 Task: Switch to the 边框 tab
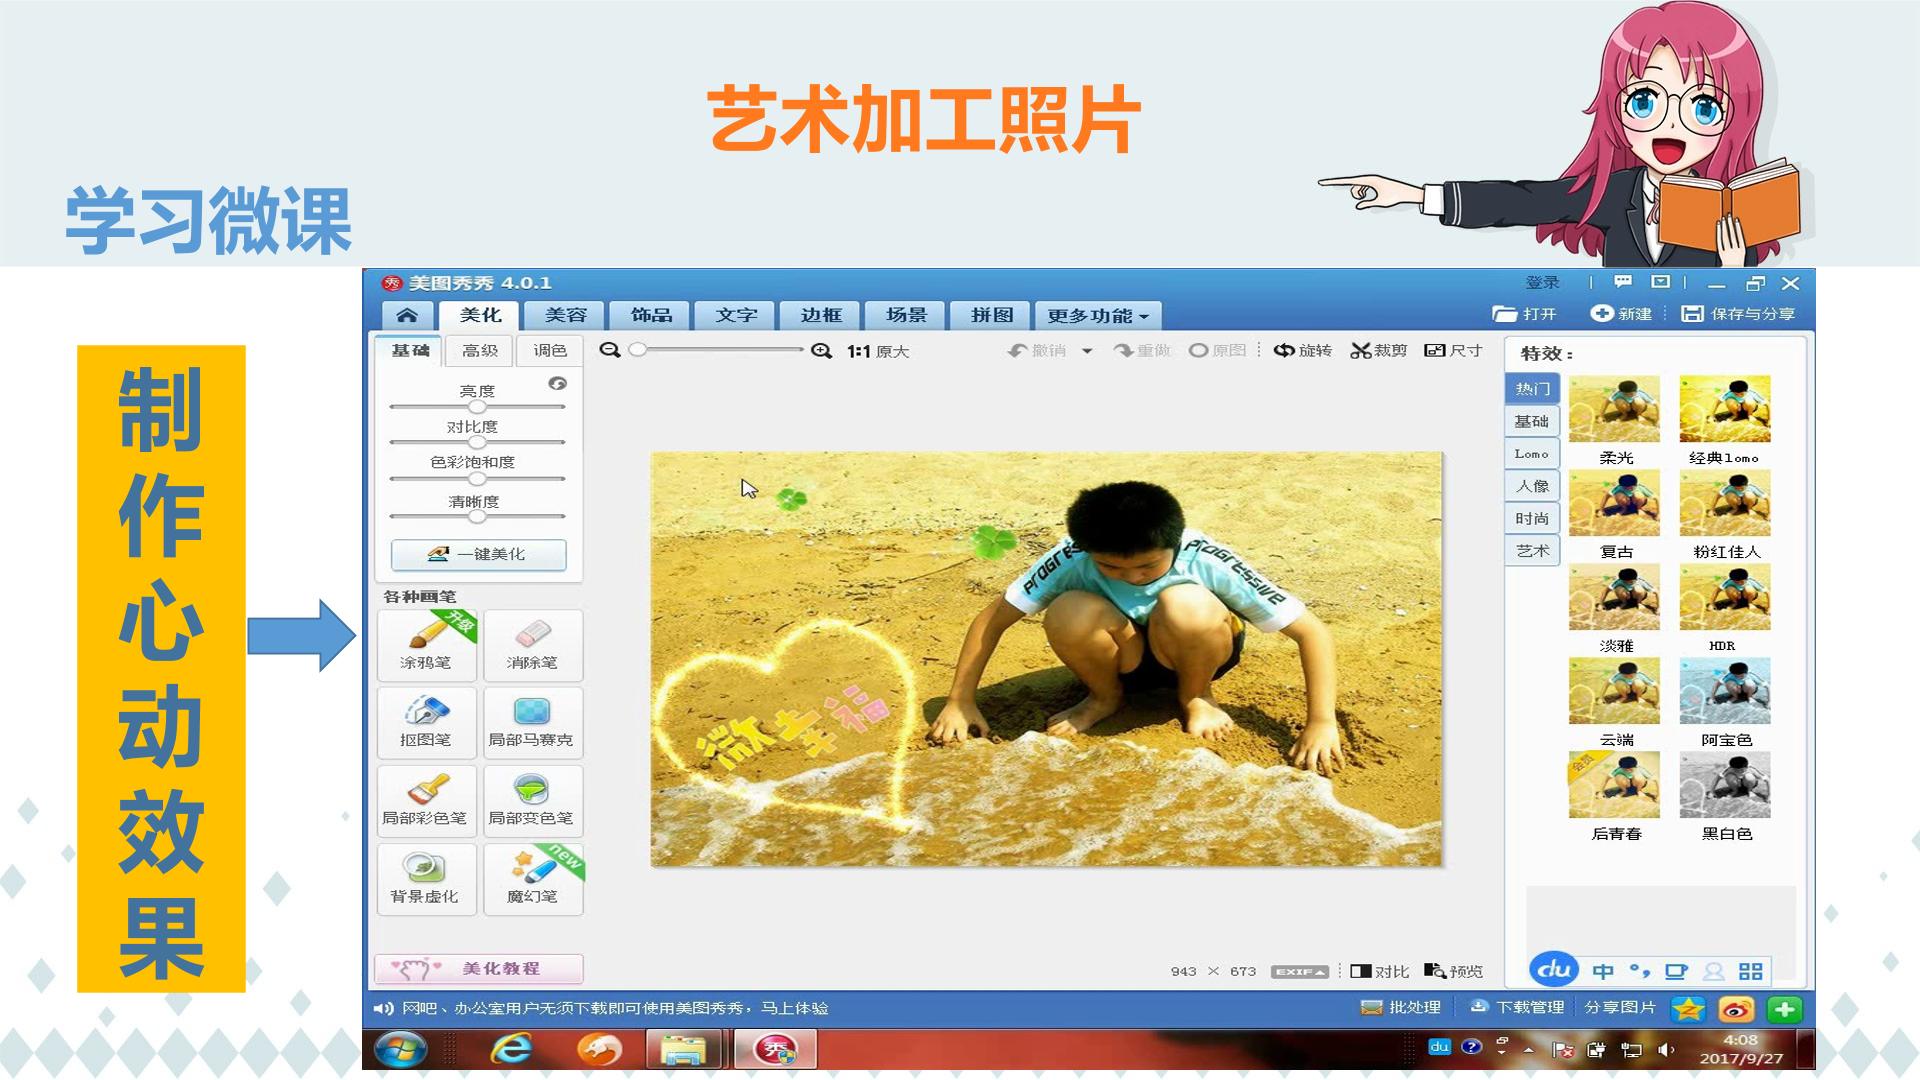tap(821, 315)
